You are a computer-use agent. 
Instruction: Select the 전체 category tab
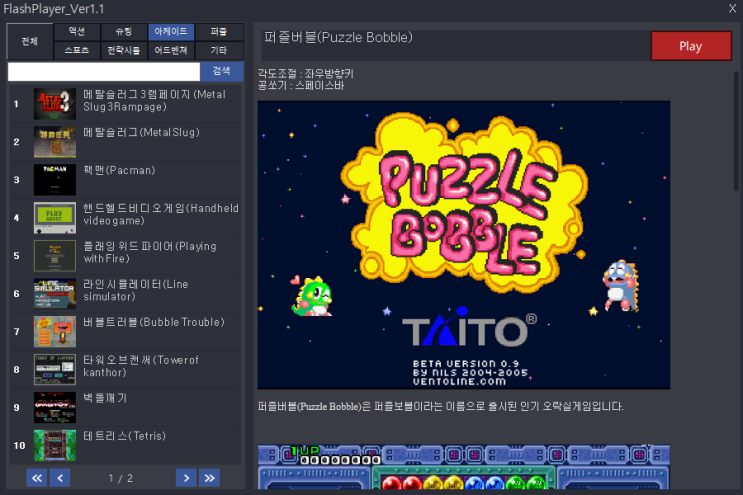[x=29, y=41]
